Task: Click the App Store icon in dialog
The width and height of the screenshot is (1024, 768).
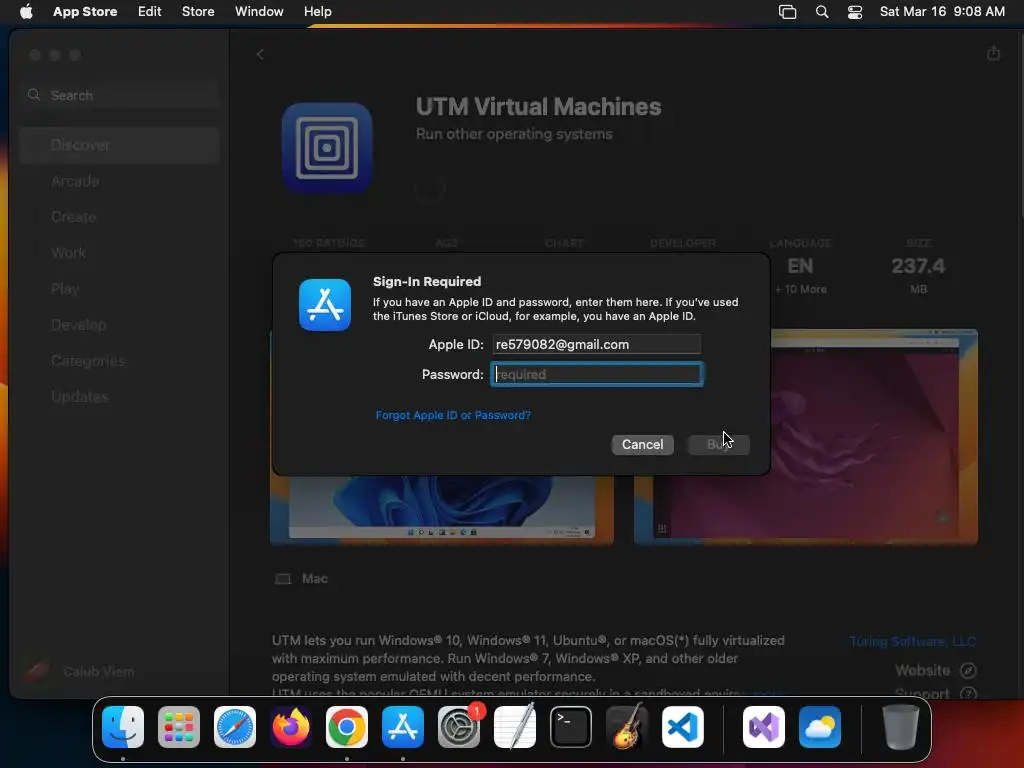Action: 325,305
